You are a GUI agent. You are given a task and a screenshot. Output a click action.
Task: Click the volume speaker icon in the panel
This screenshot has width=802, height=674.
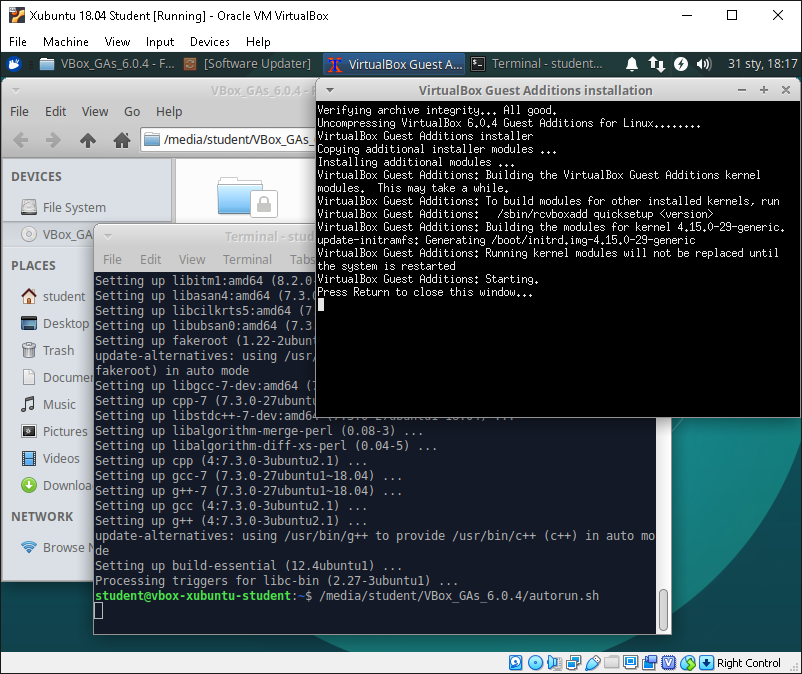(704, 64)
